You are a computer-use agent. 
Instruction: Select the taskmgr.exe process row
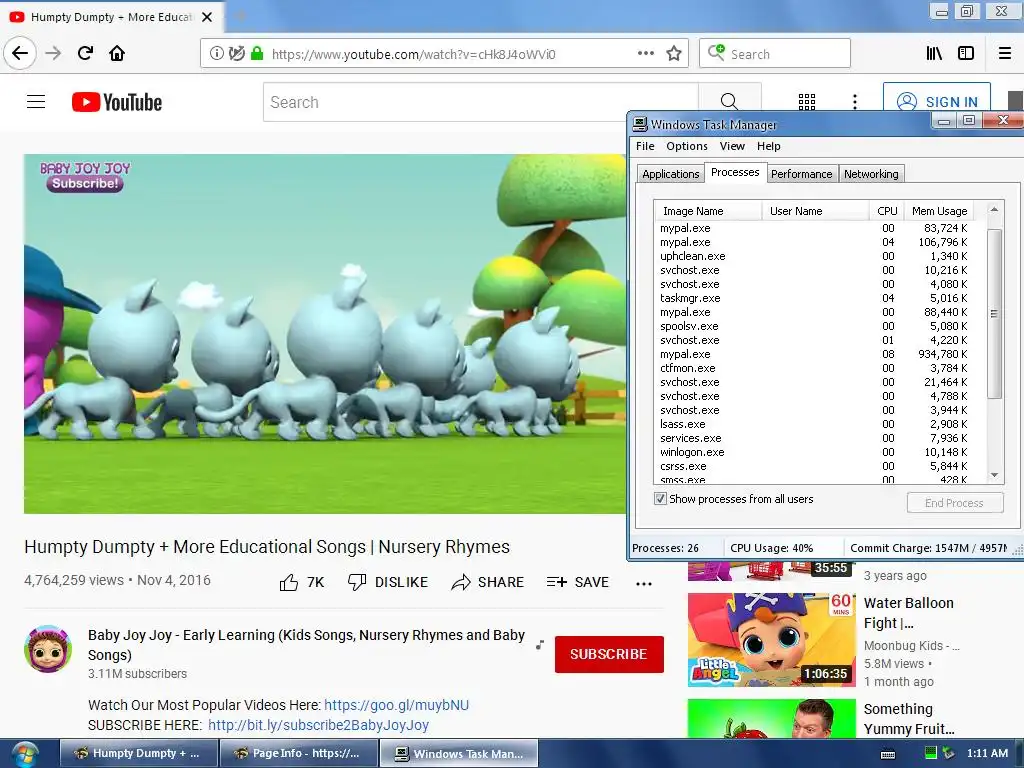[x=813, y=298]
